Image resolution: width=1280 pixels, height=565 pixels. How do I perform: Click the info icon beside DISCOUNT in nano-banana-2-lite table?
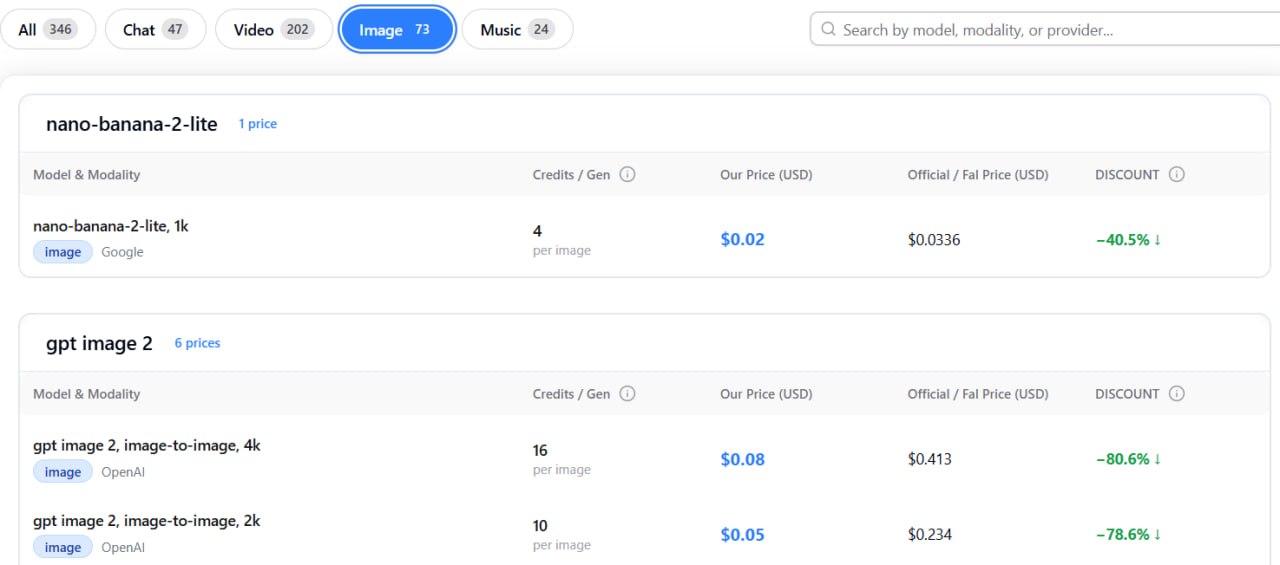(x=1176, y=174)
